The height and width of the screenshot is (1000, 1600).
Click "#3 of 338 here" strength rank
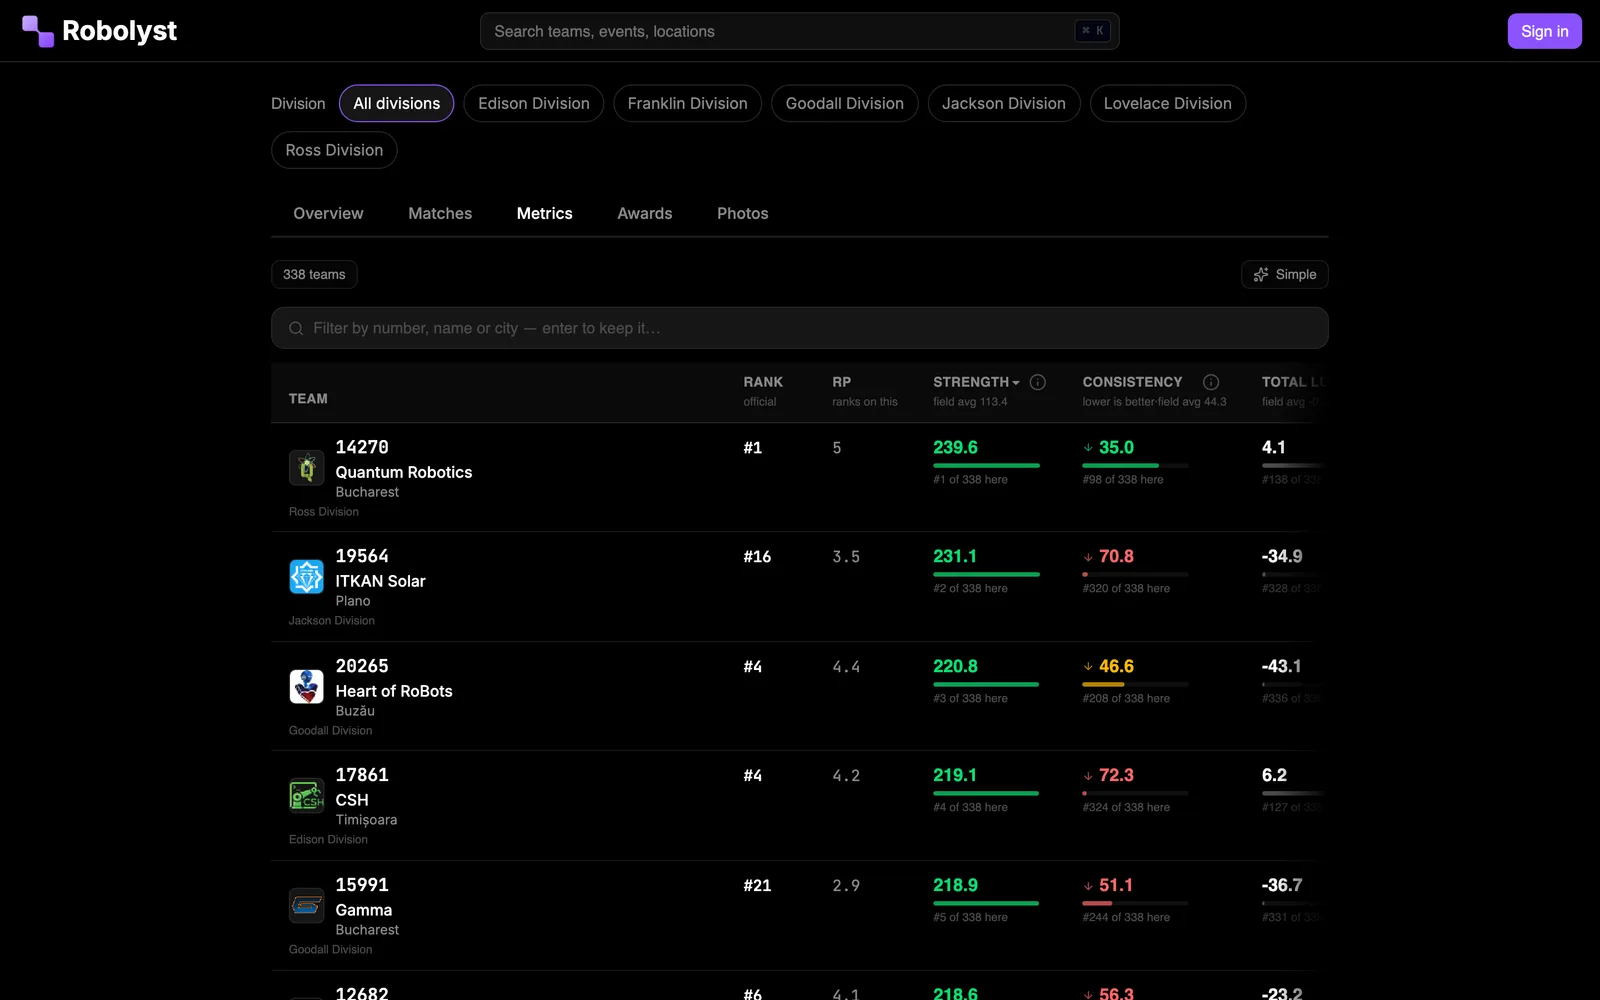[970, 699]
